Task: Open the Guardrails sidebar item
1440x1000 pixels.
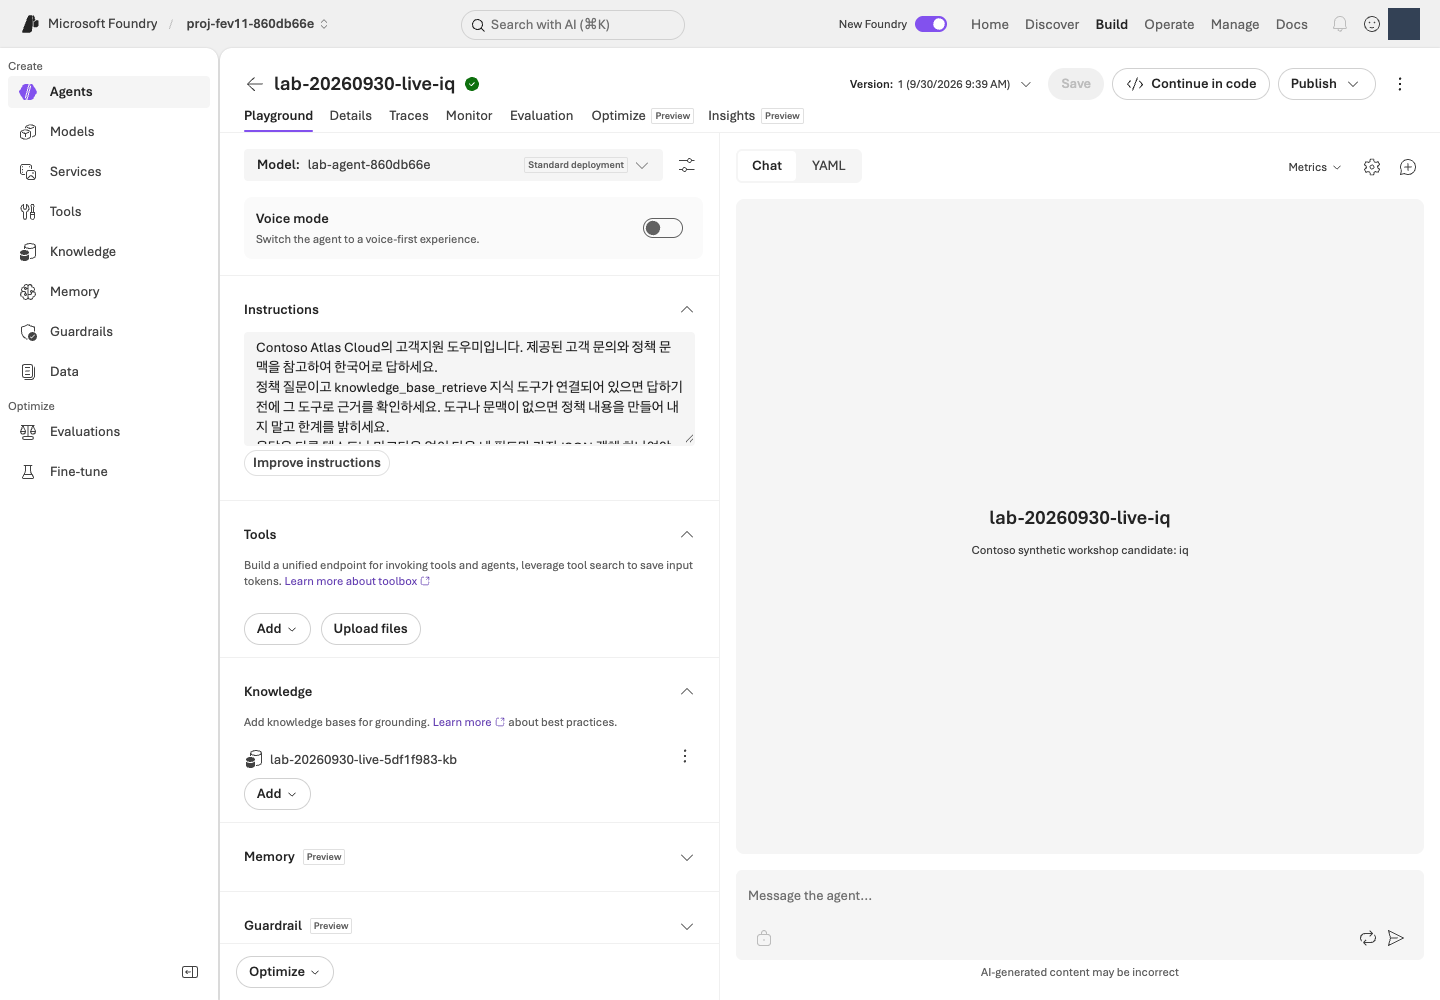Action: click(109, 332)
